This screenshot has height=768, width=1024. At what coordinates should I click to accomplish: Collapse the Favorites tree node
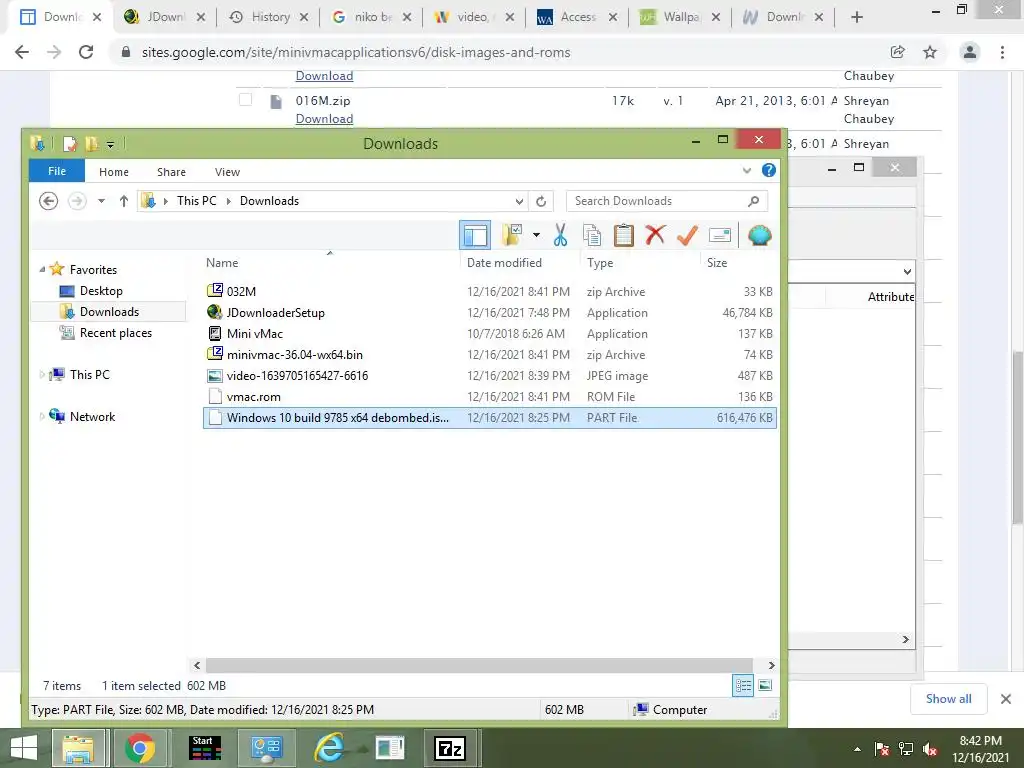pos(42,269)
